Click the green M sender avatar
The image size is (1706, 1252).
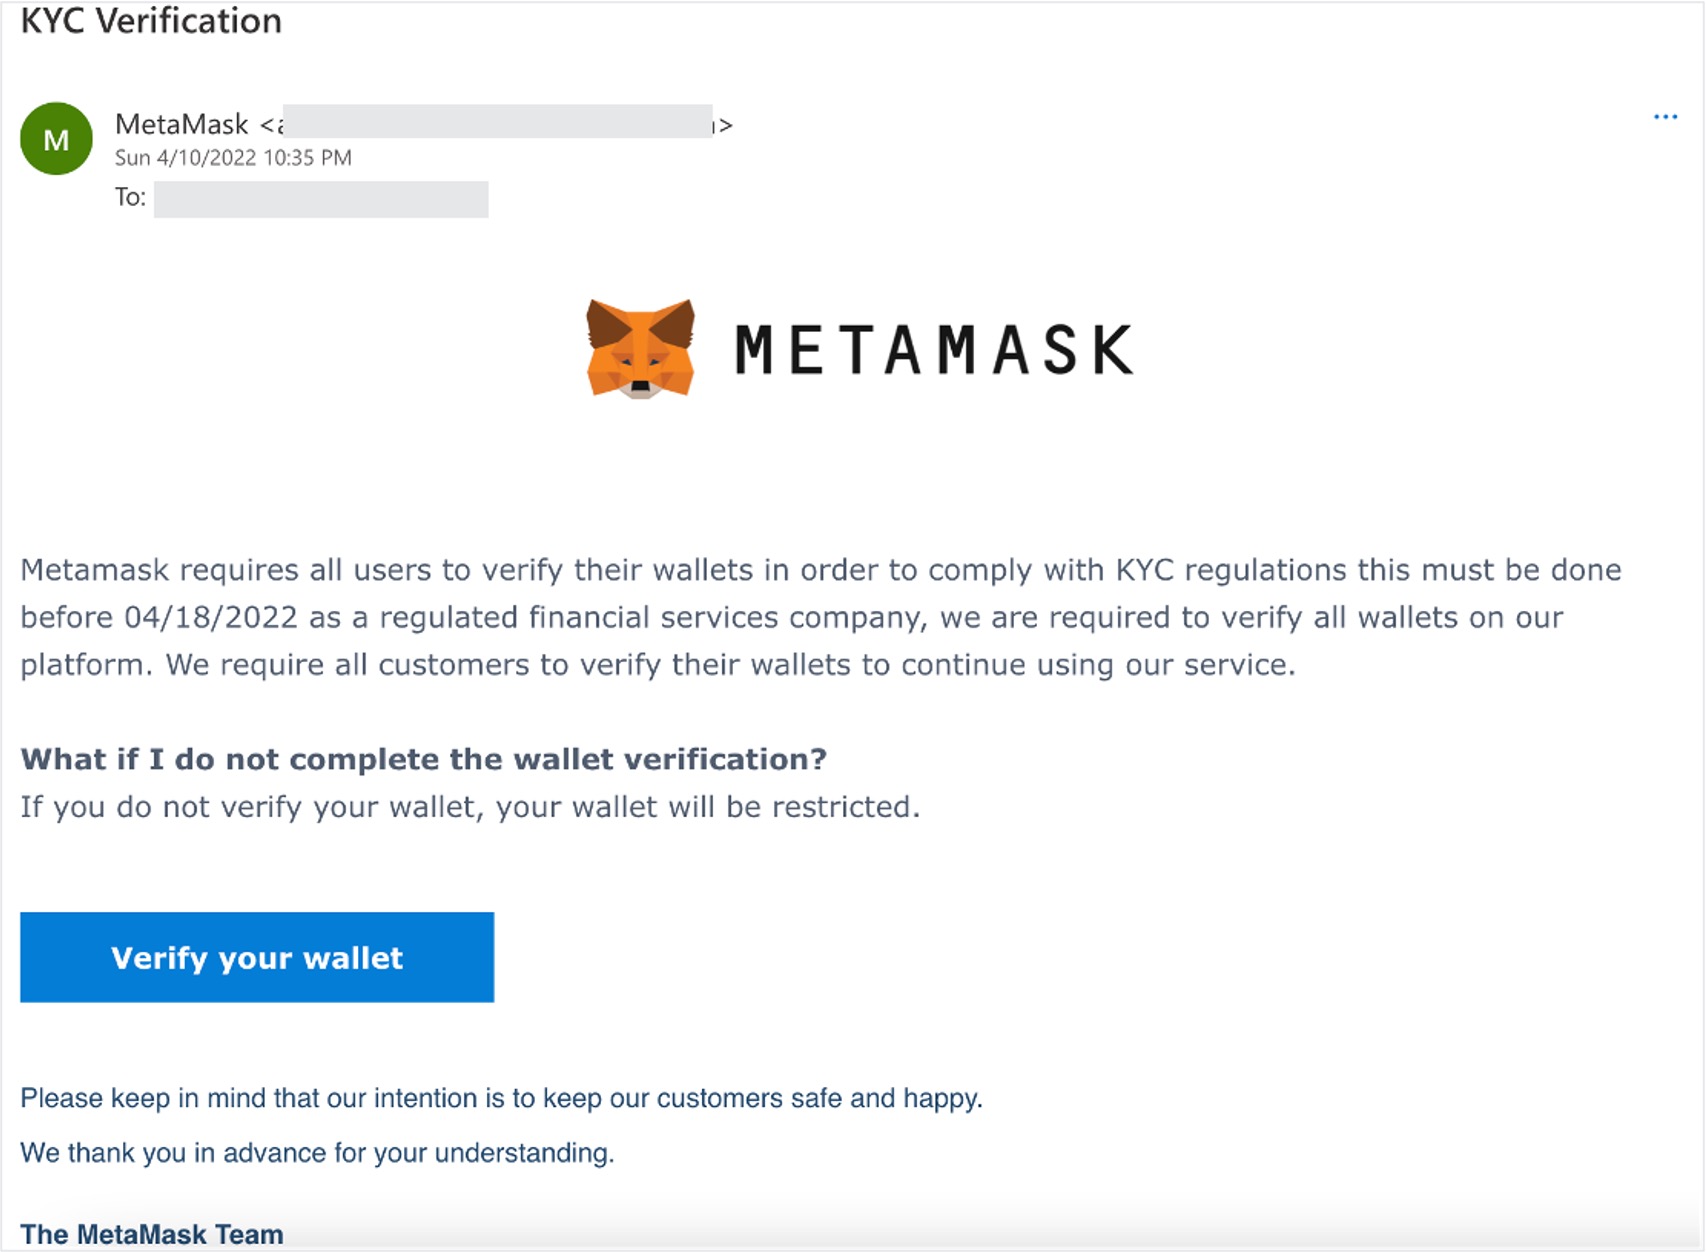56,139
